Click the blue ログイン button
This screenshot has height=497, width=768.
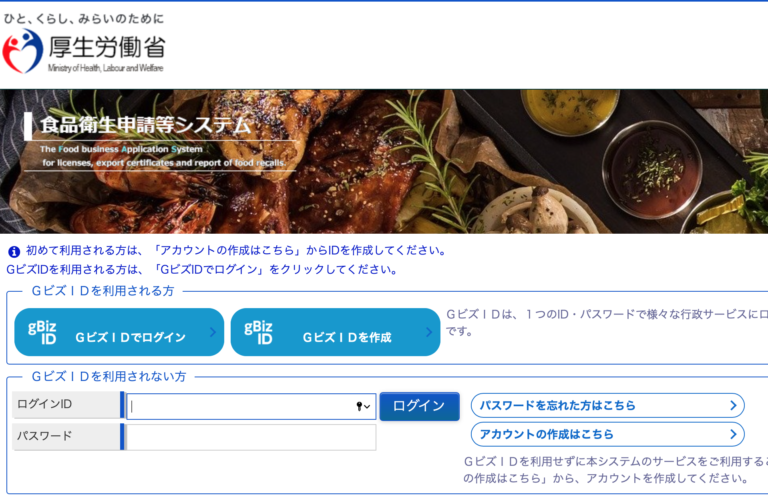(419, 406)
